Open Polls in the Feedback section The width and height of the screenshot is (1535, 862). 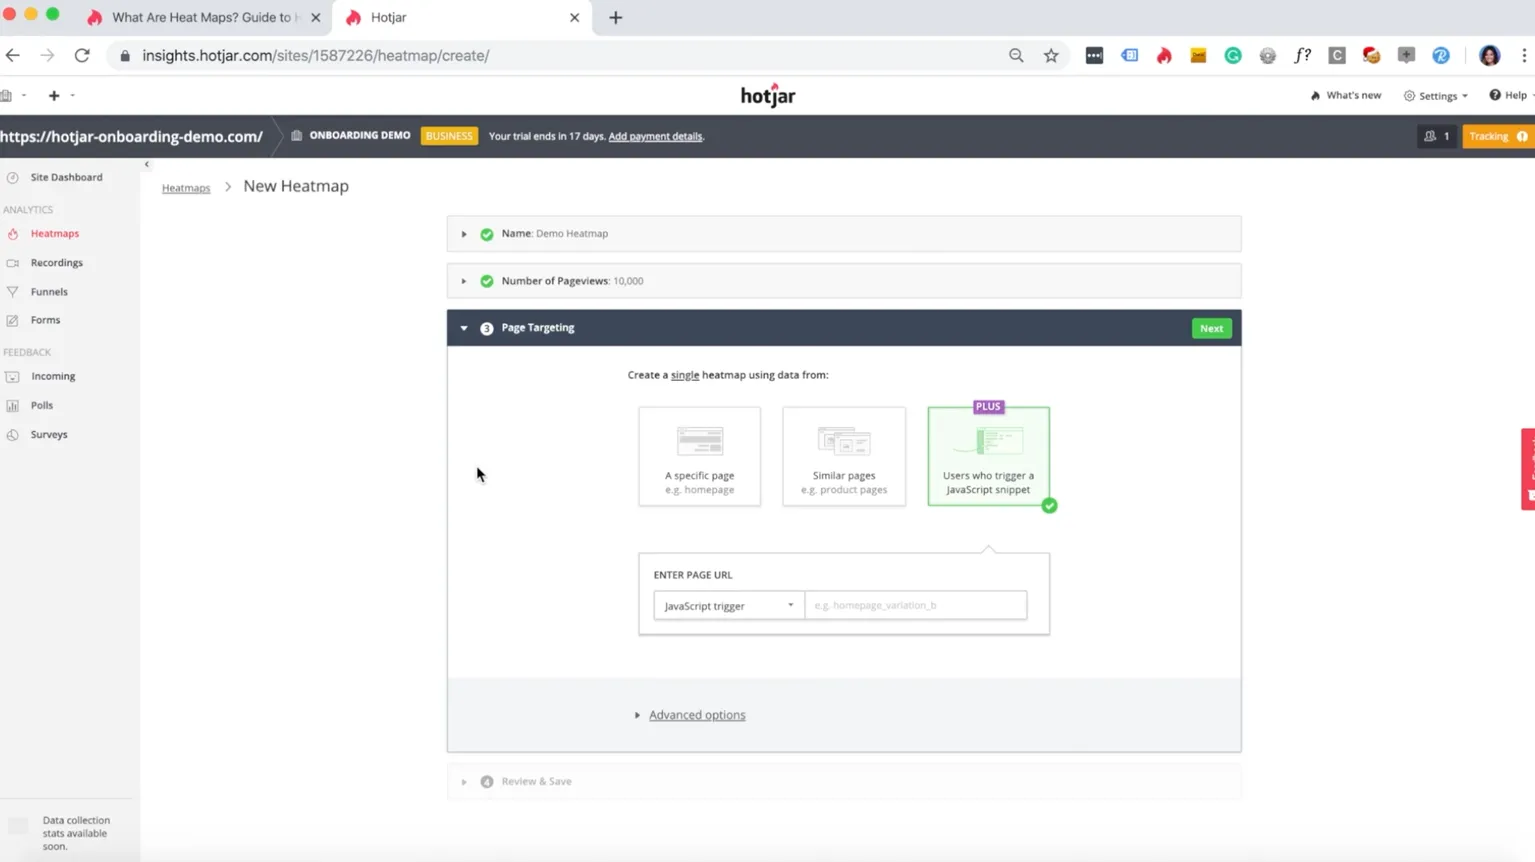(42, 405)
